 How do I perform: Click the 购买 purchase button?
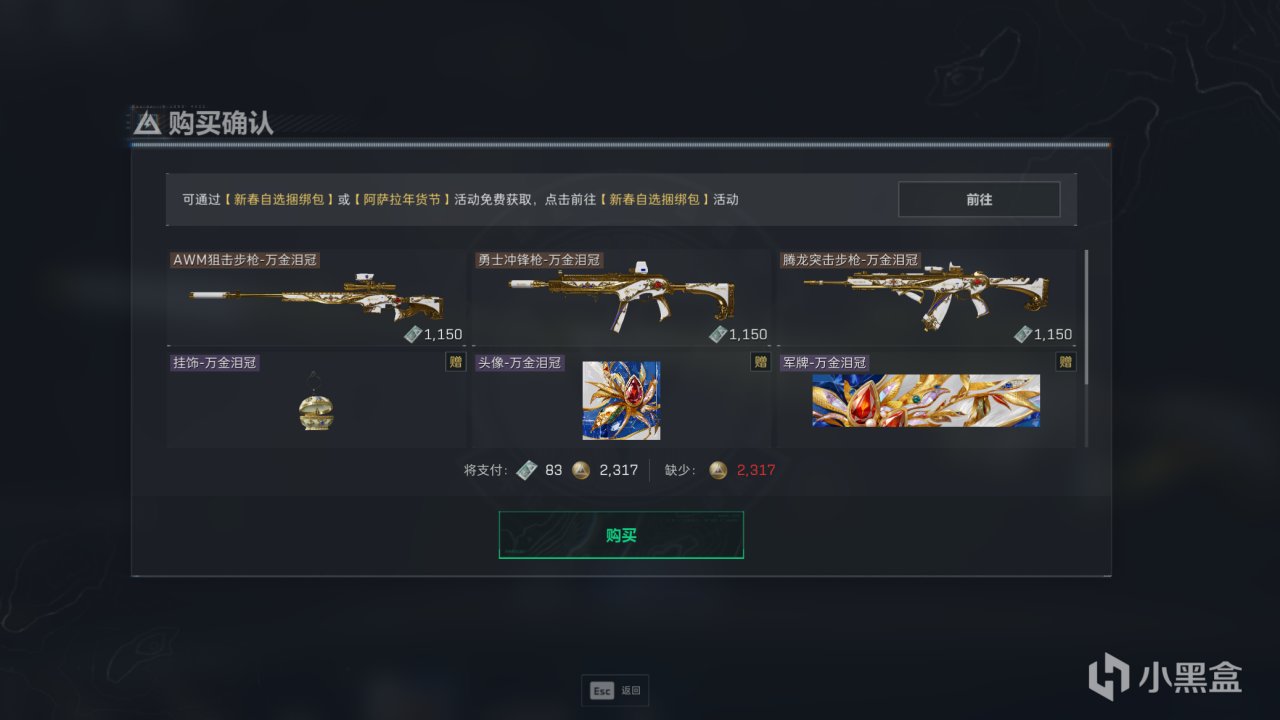tap(621, 535)
